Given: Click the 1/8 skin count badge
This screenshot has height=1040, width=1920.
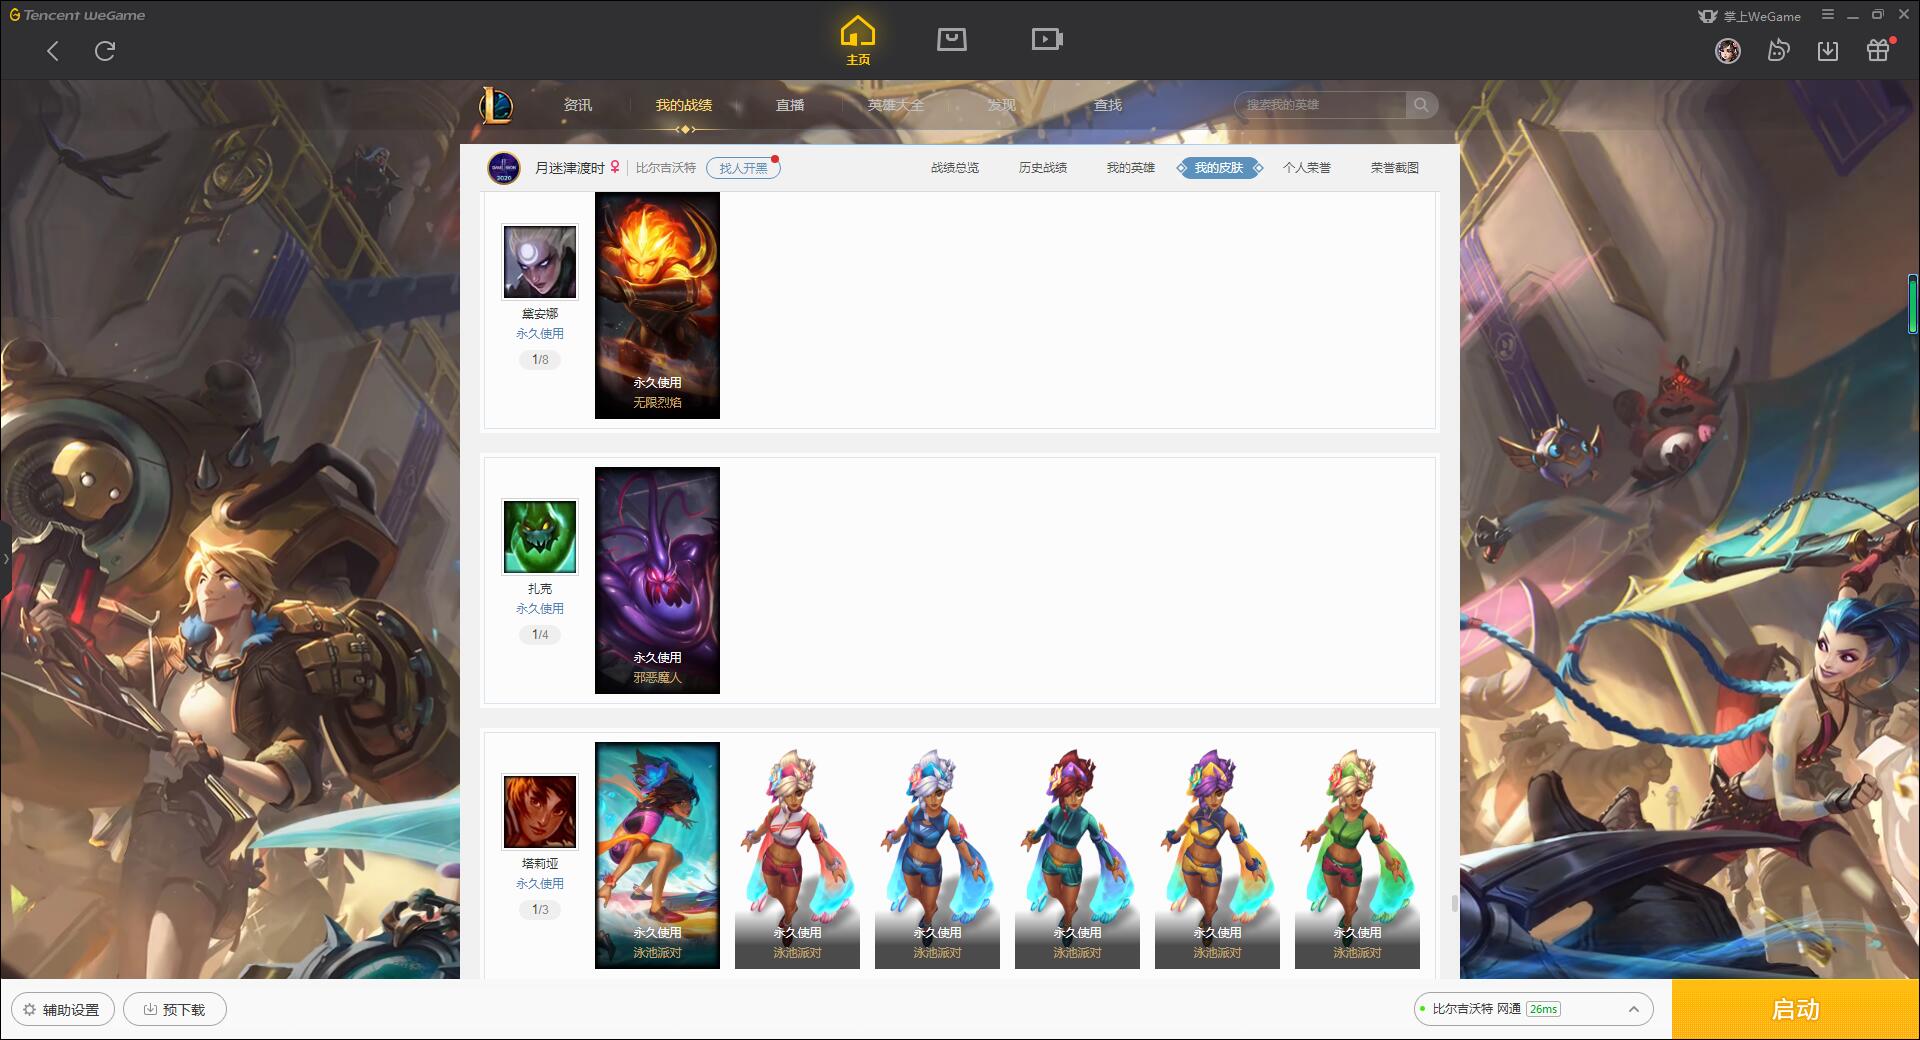Looking at the screenshot, I should [x=540, y=360].
